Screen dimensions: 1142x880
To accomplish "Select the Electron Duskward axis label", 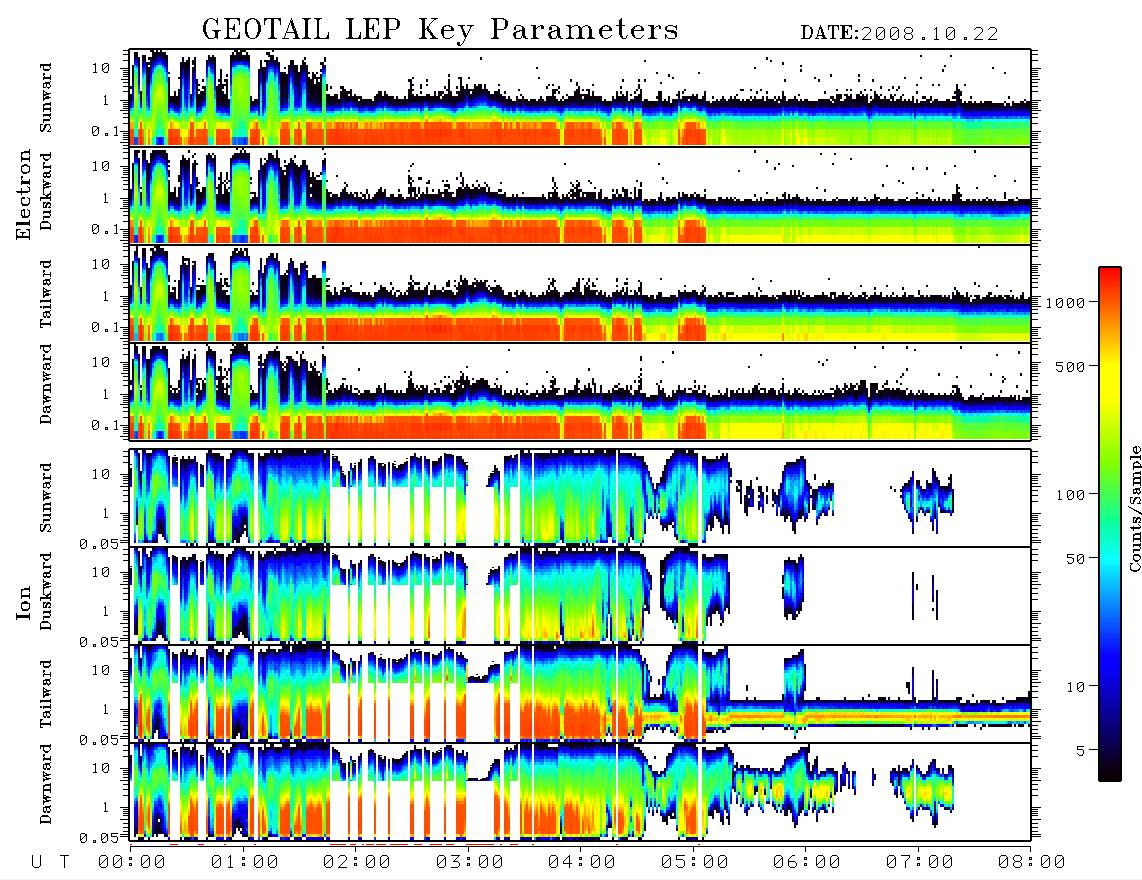I will point(46,191).
